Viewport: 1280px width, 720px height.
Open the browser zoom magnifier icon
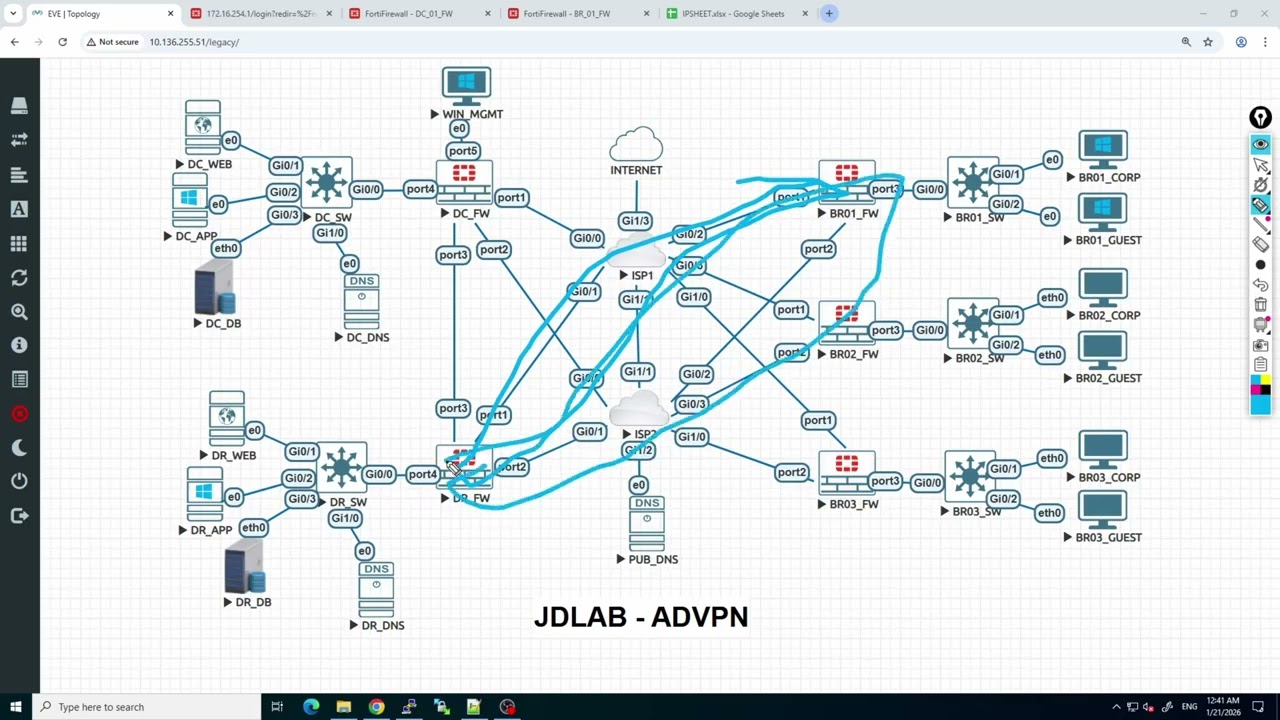[1186, 42]
